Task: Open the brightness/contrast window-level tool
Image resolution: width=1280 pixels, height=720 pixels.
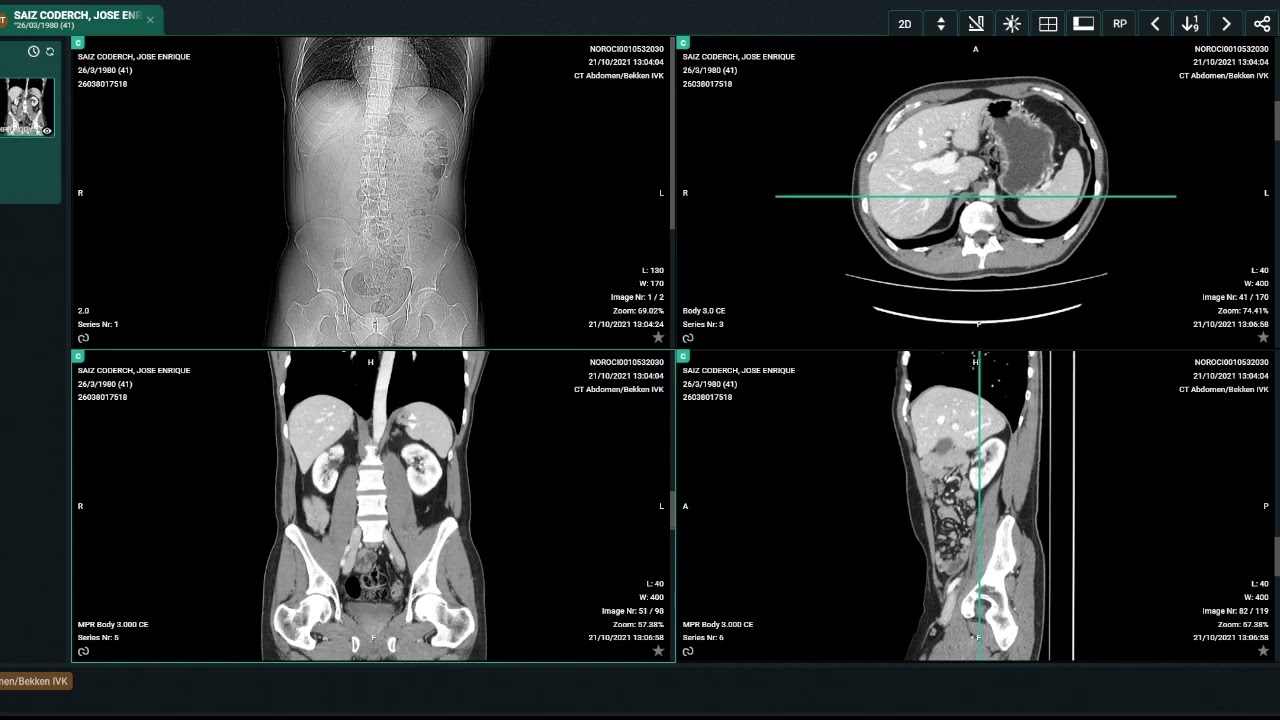Action: coord(1012,24)
